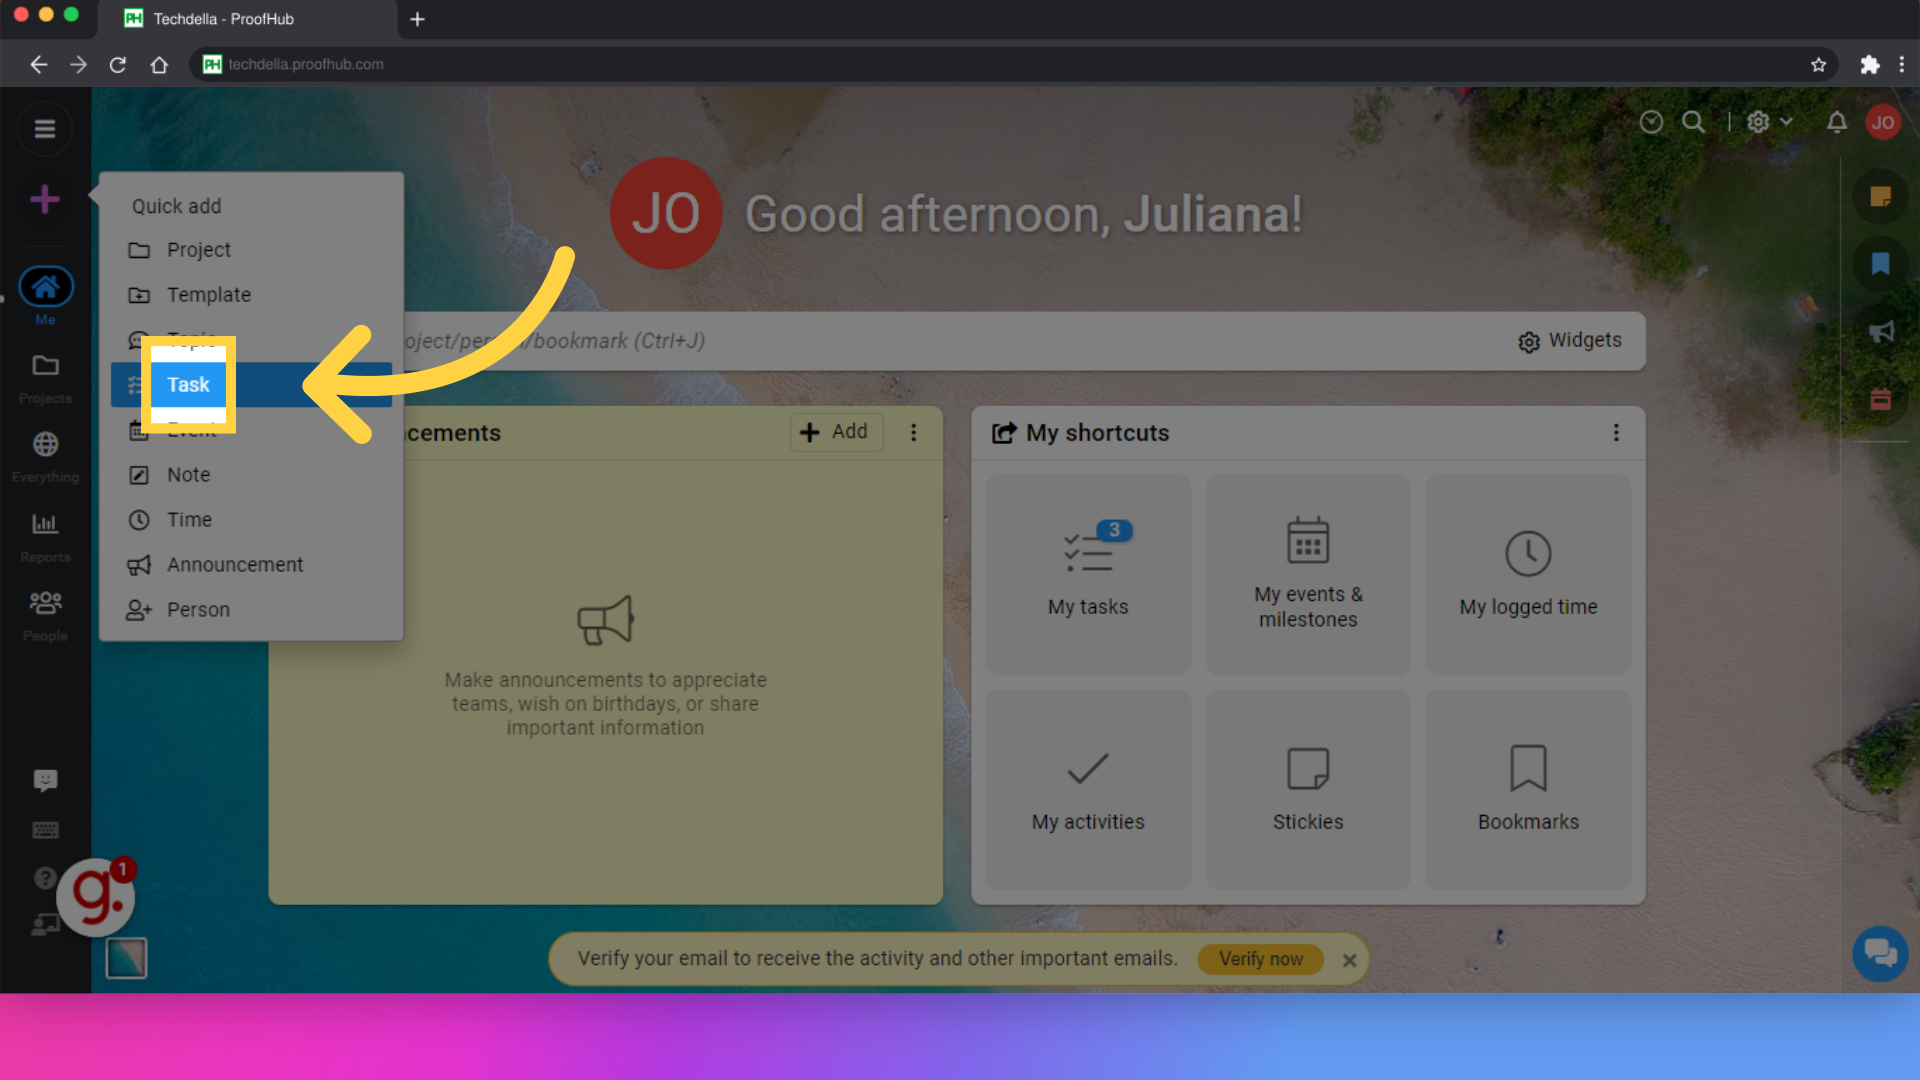Toggle the notification bell icon
The image size is (1920, 1080).
1837,121
